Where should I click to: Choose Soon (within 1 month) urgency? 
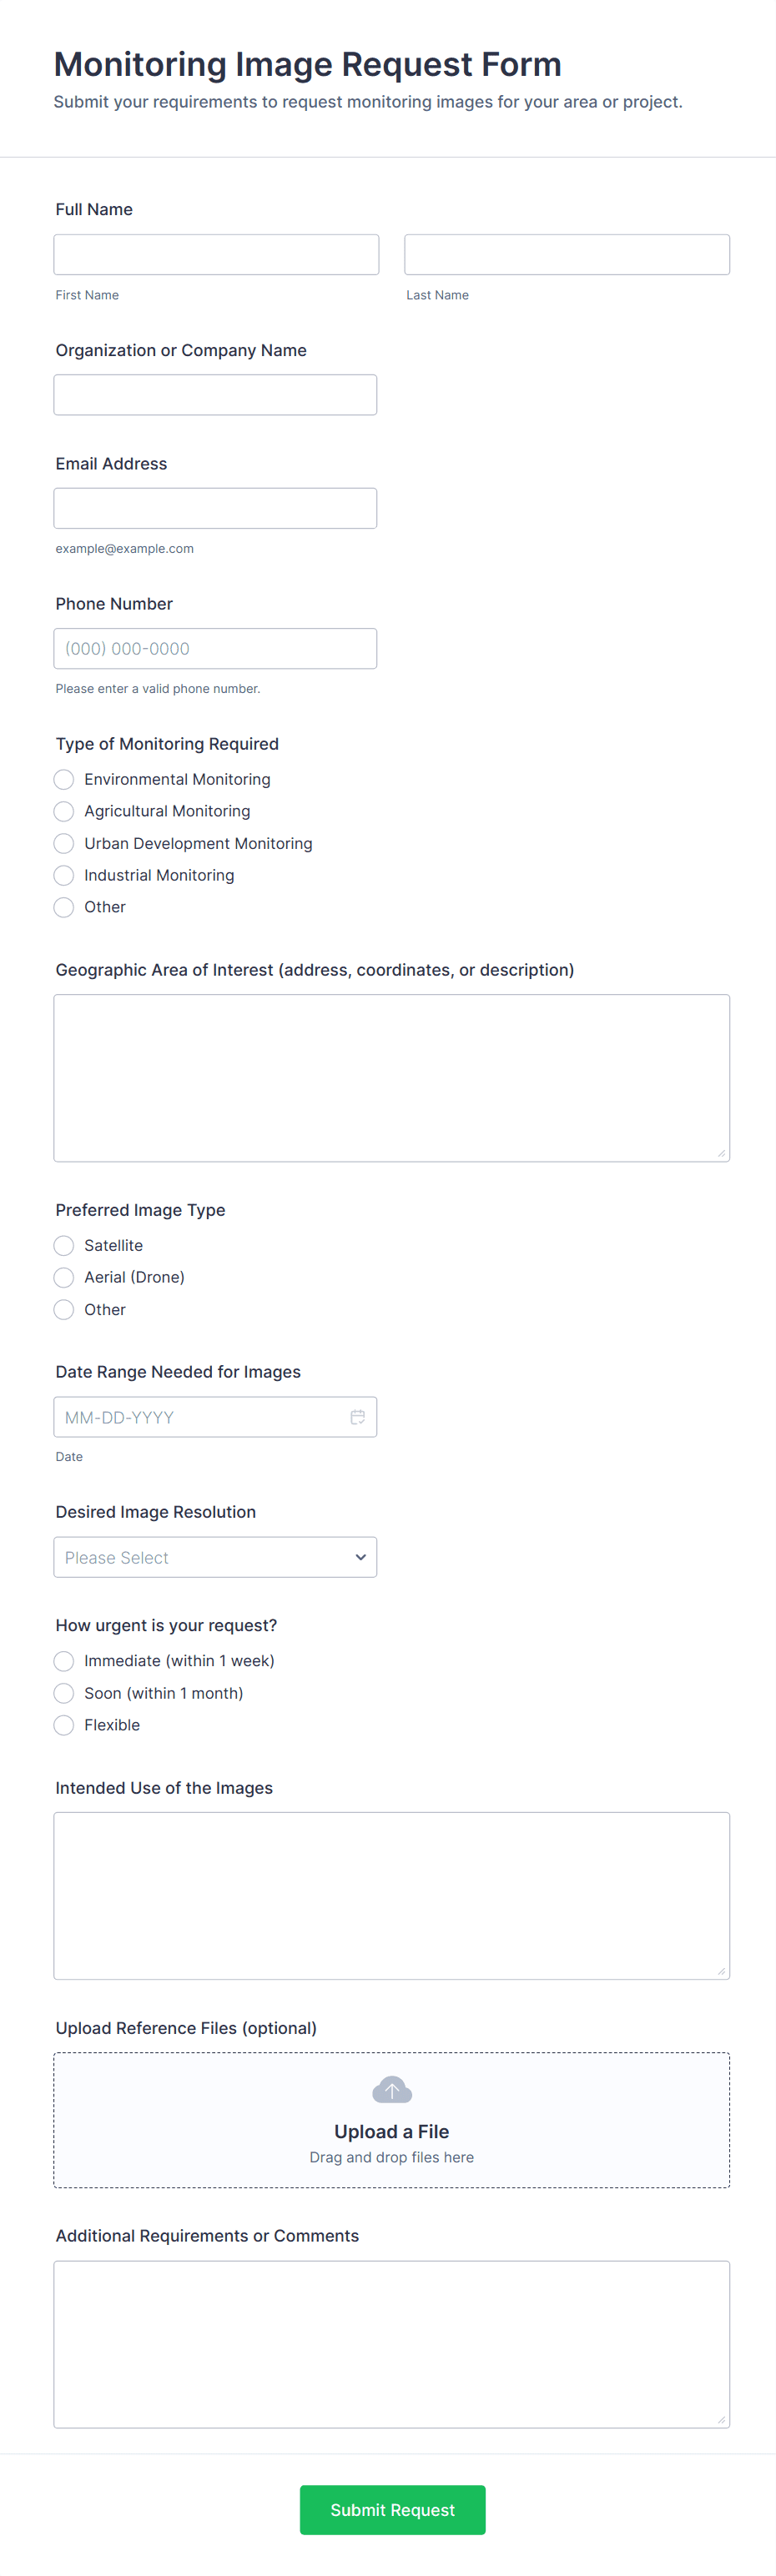click(x=64, y=1693)
